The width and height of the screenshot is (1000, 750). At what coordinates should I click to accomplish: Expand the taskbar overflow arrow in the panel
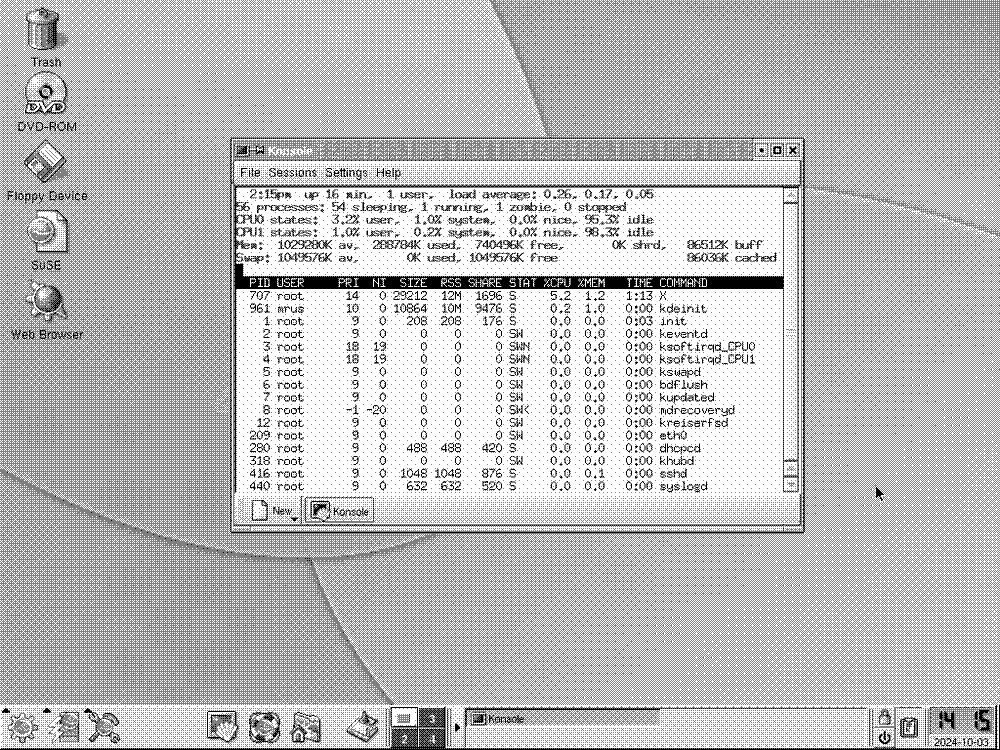point(459,727)
